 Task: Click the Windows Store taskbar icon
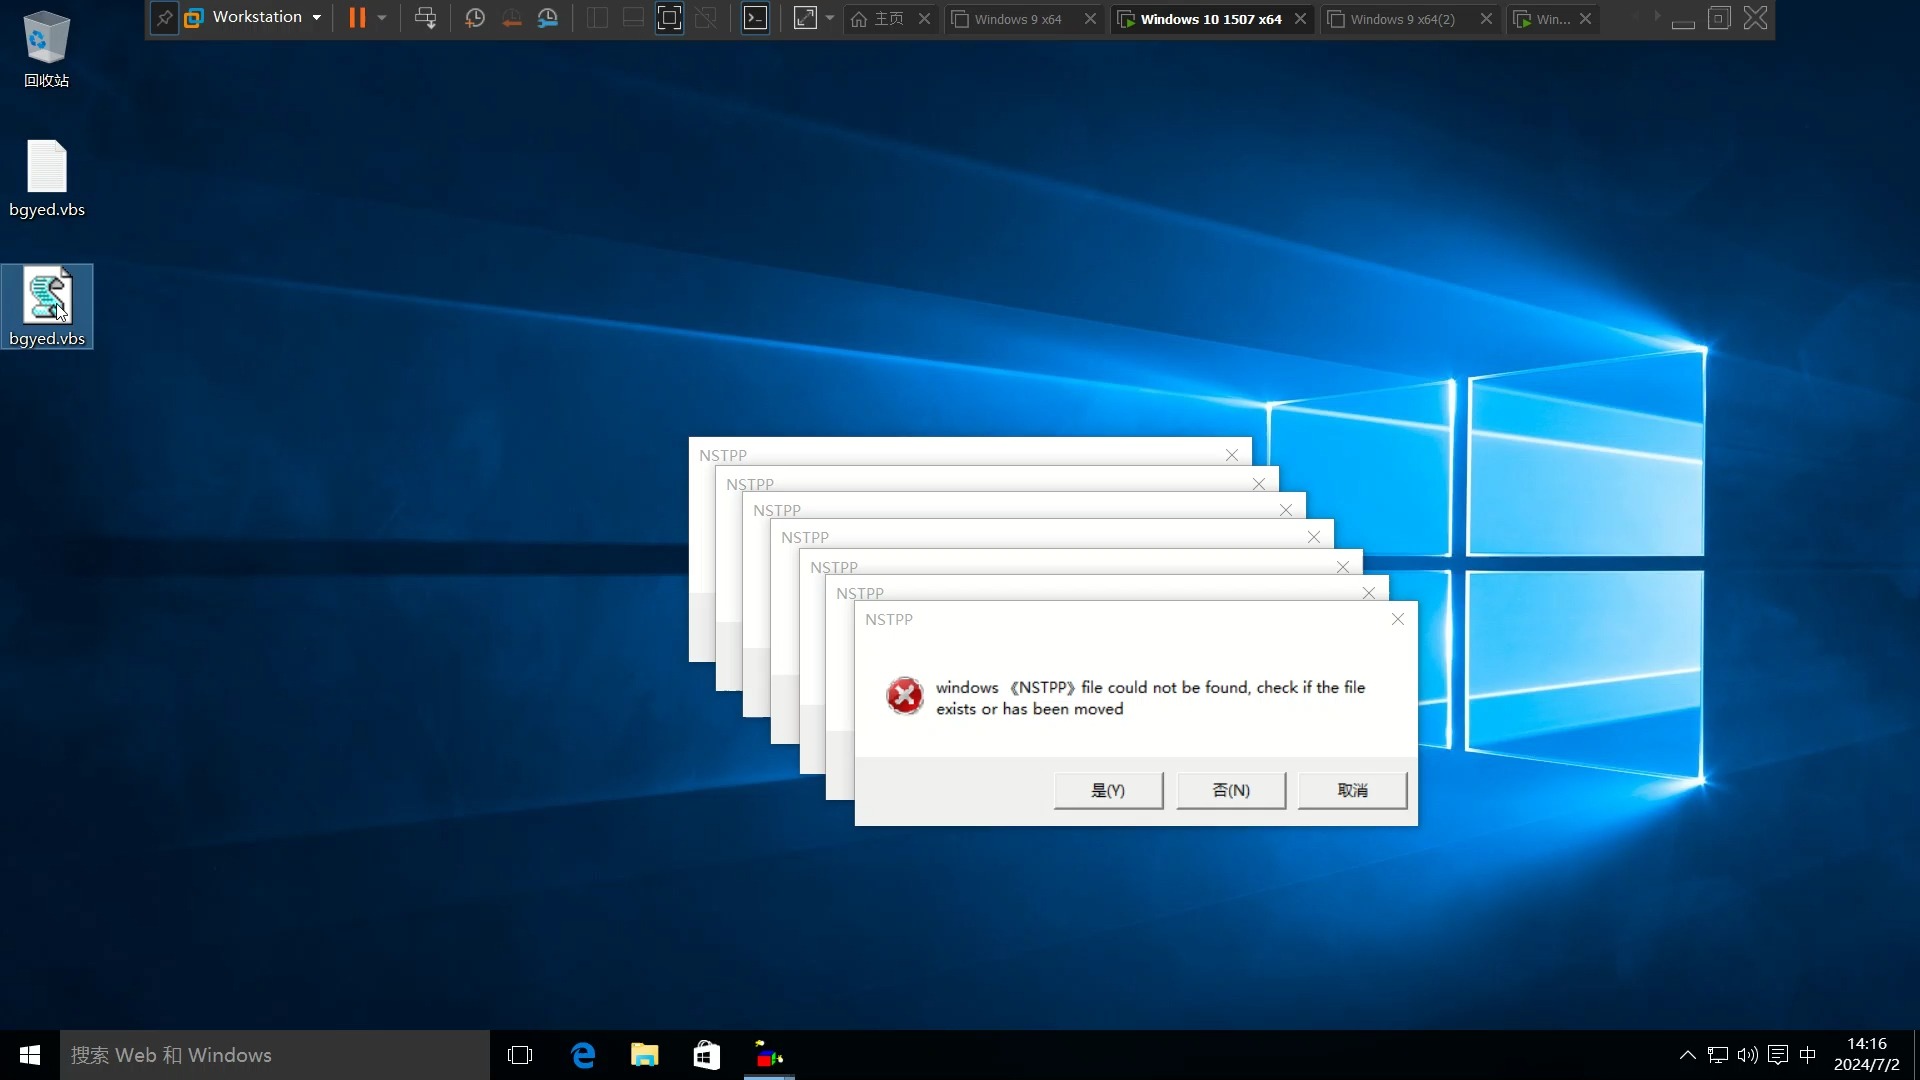(x=705, y=1055)
